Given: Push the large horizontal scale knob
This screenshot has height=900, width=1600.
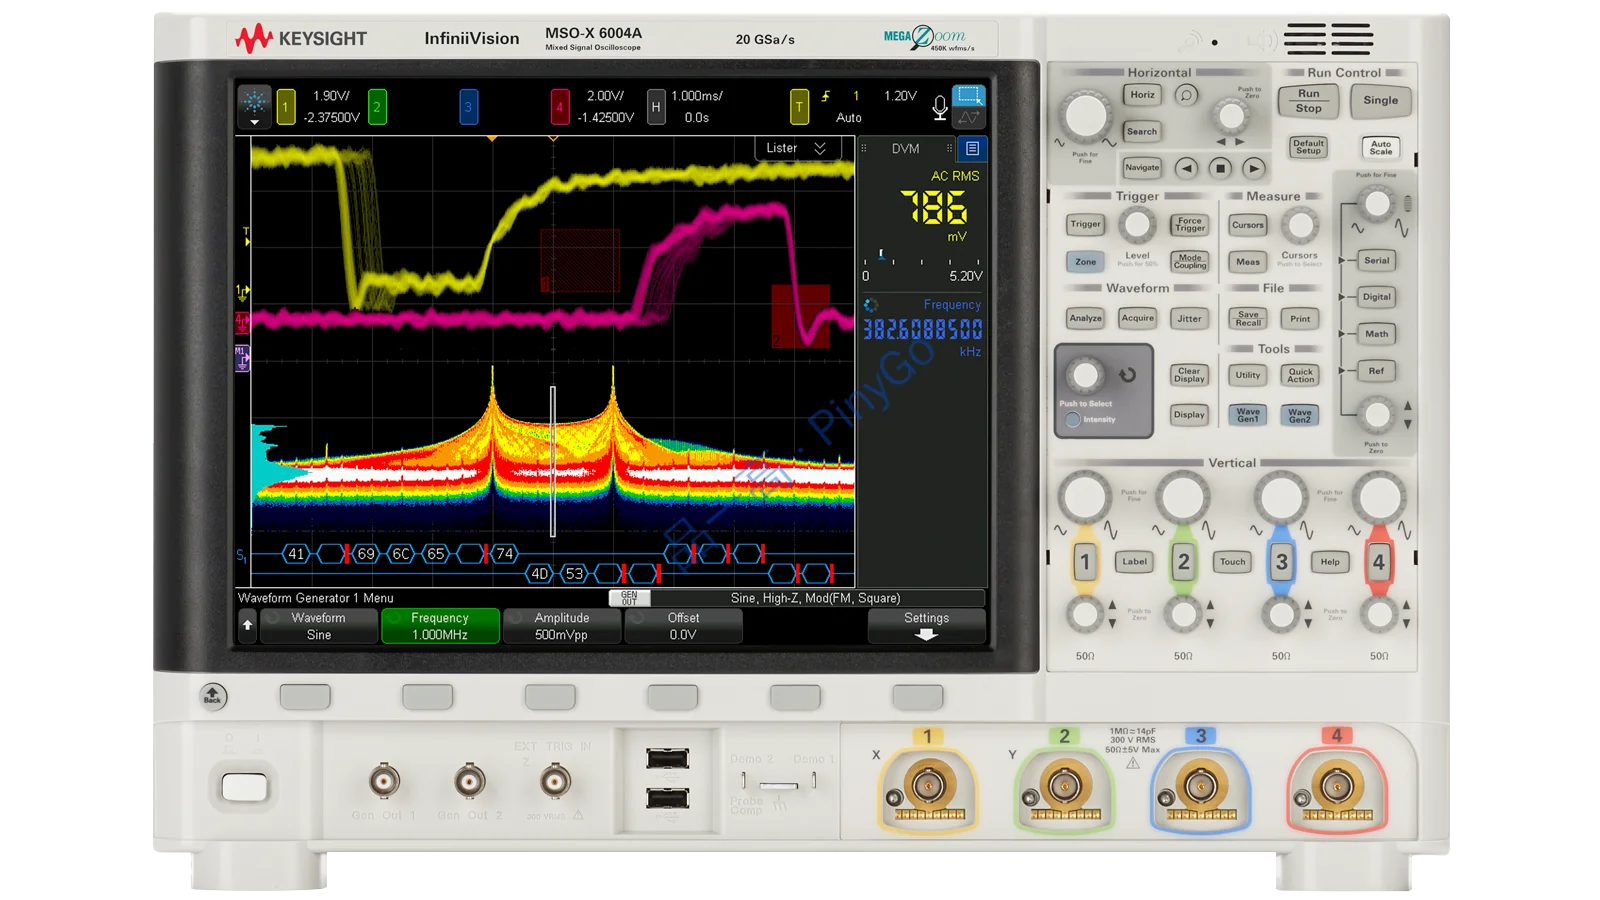Looking at the screenshot, I should (1085, 116).
